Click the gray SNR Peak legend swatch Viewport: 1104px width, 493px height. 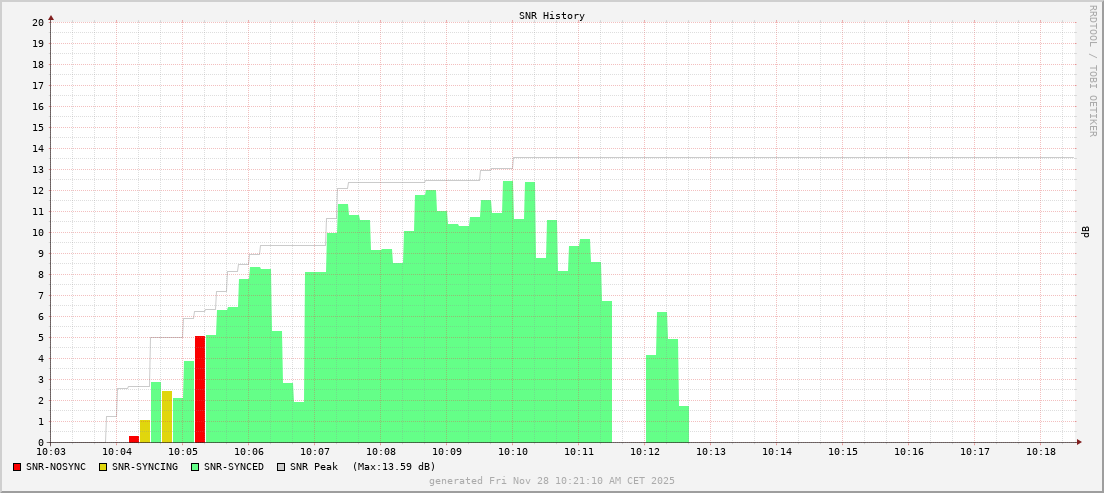(x=281, y=467)
